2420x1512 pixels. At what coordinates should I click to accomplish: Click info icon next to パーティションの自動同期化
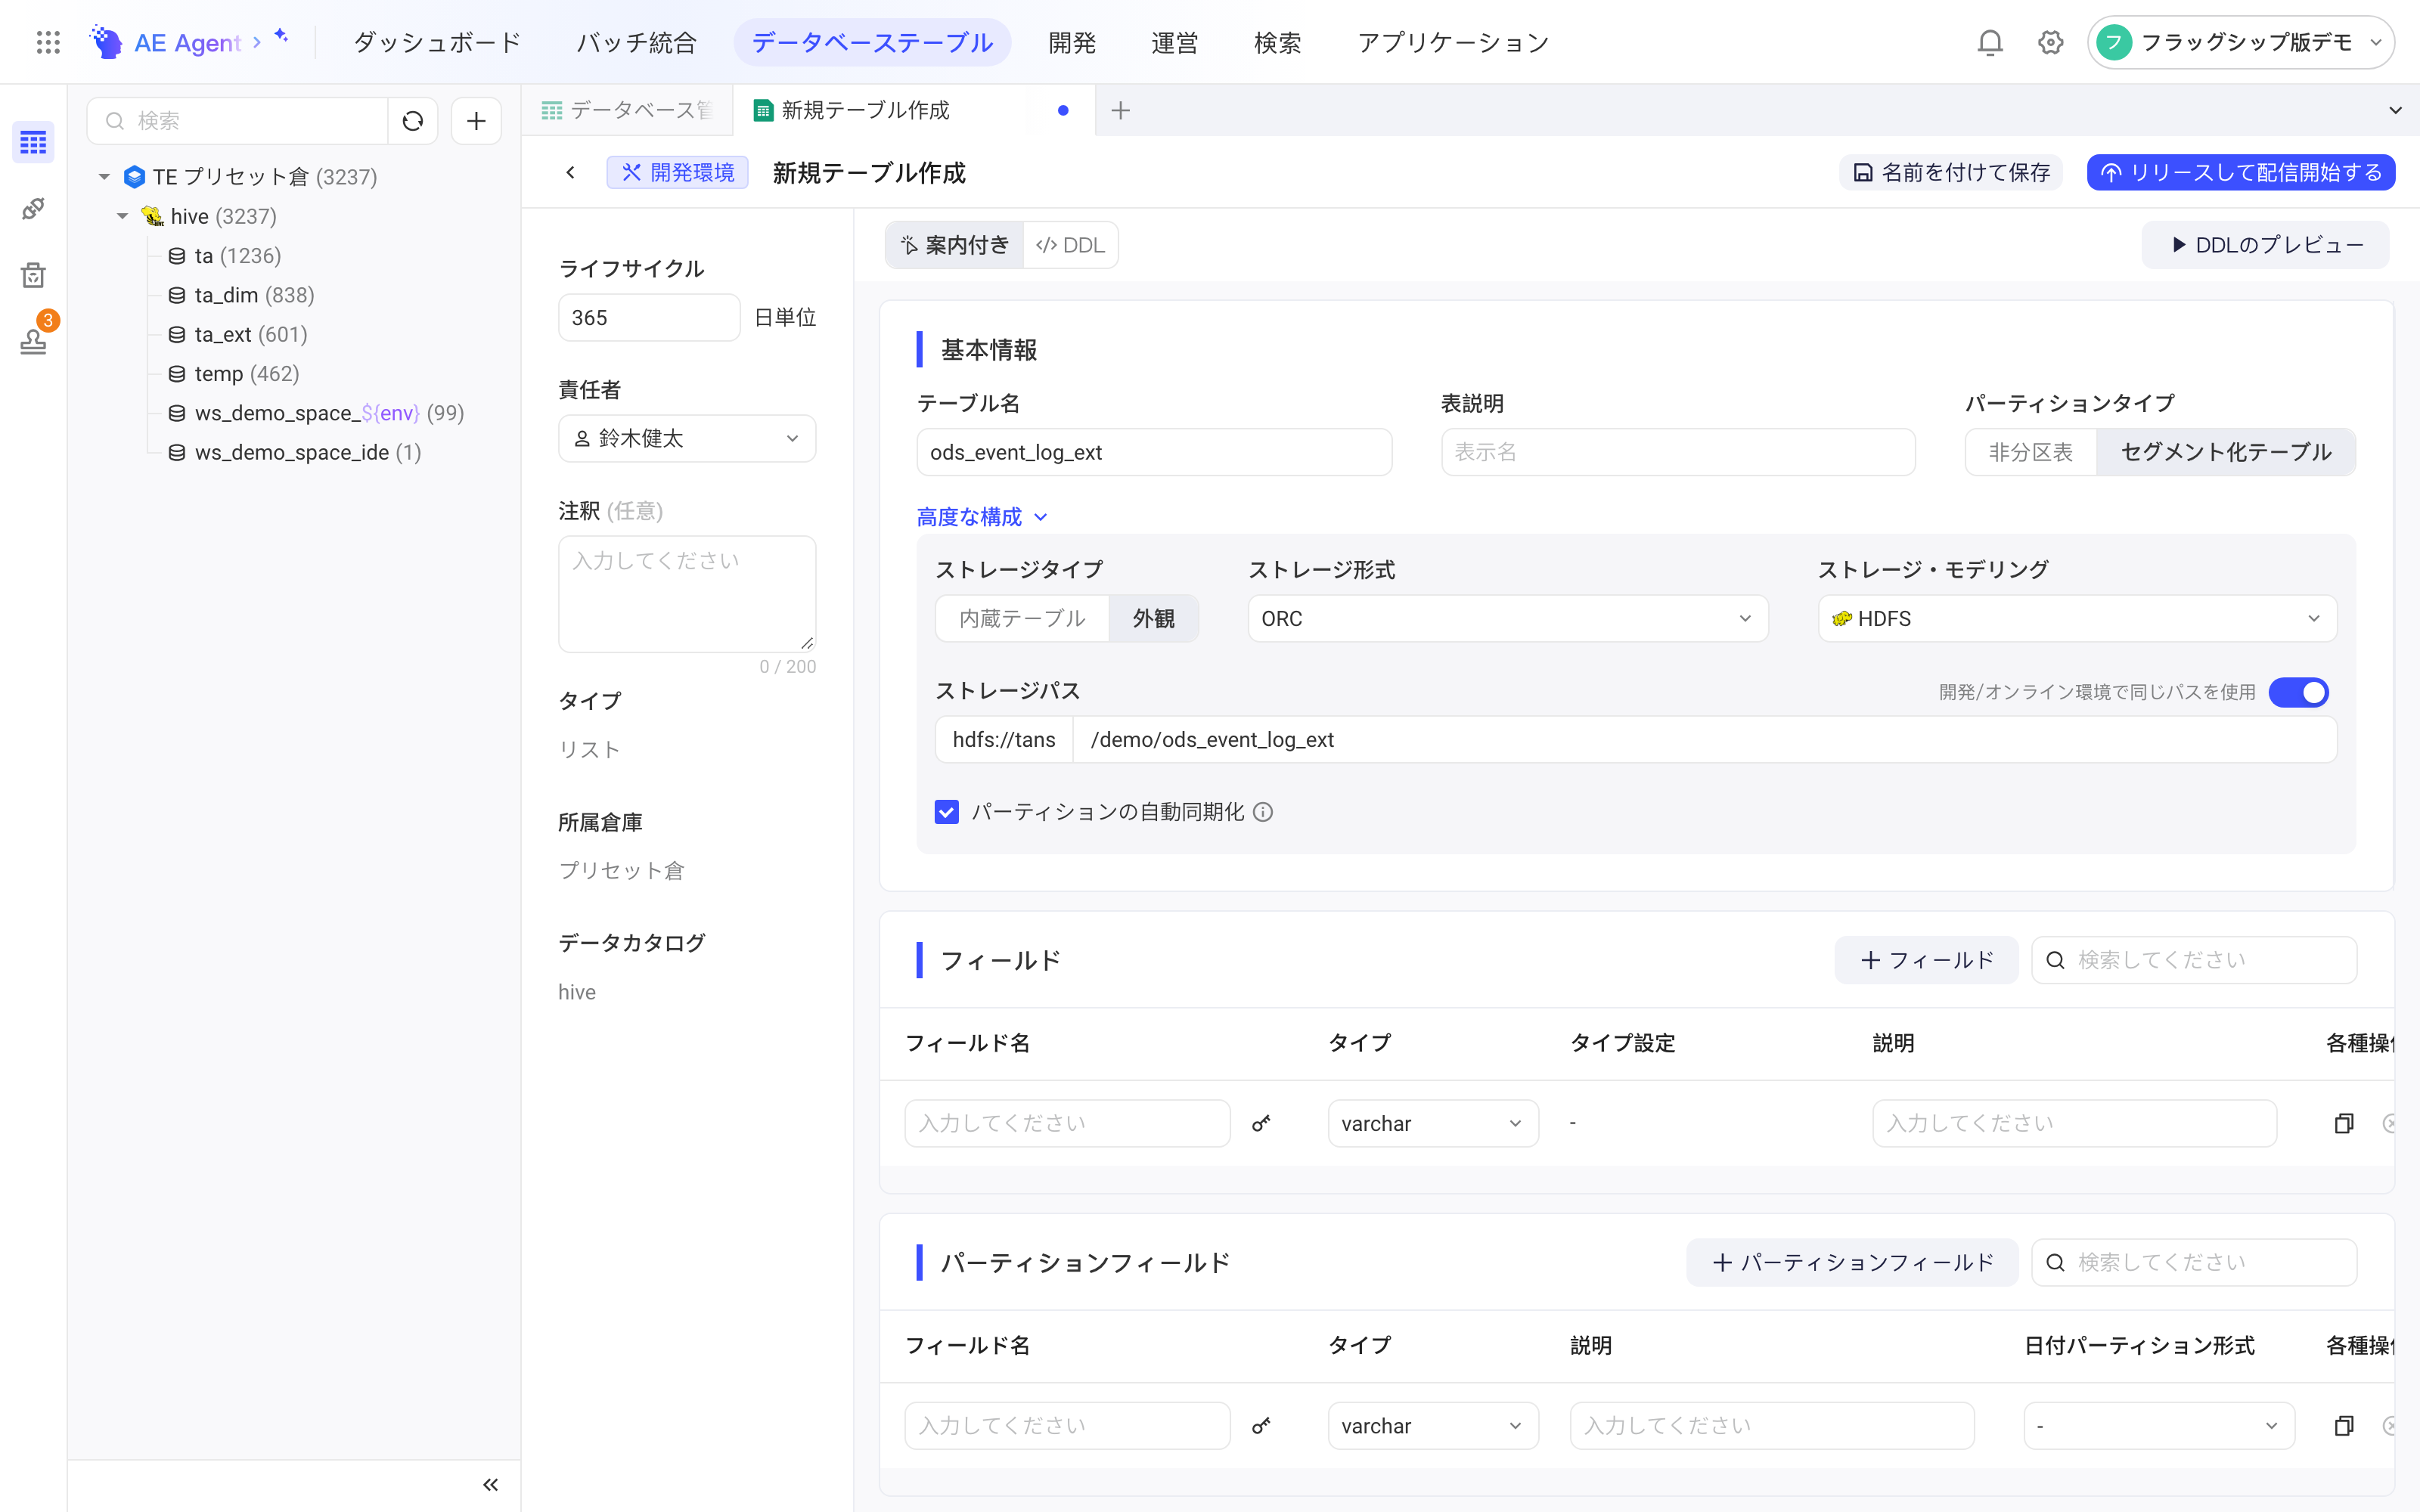click(x=1263, y=812)
